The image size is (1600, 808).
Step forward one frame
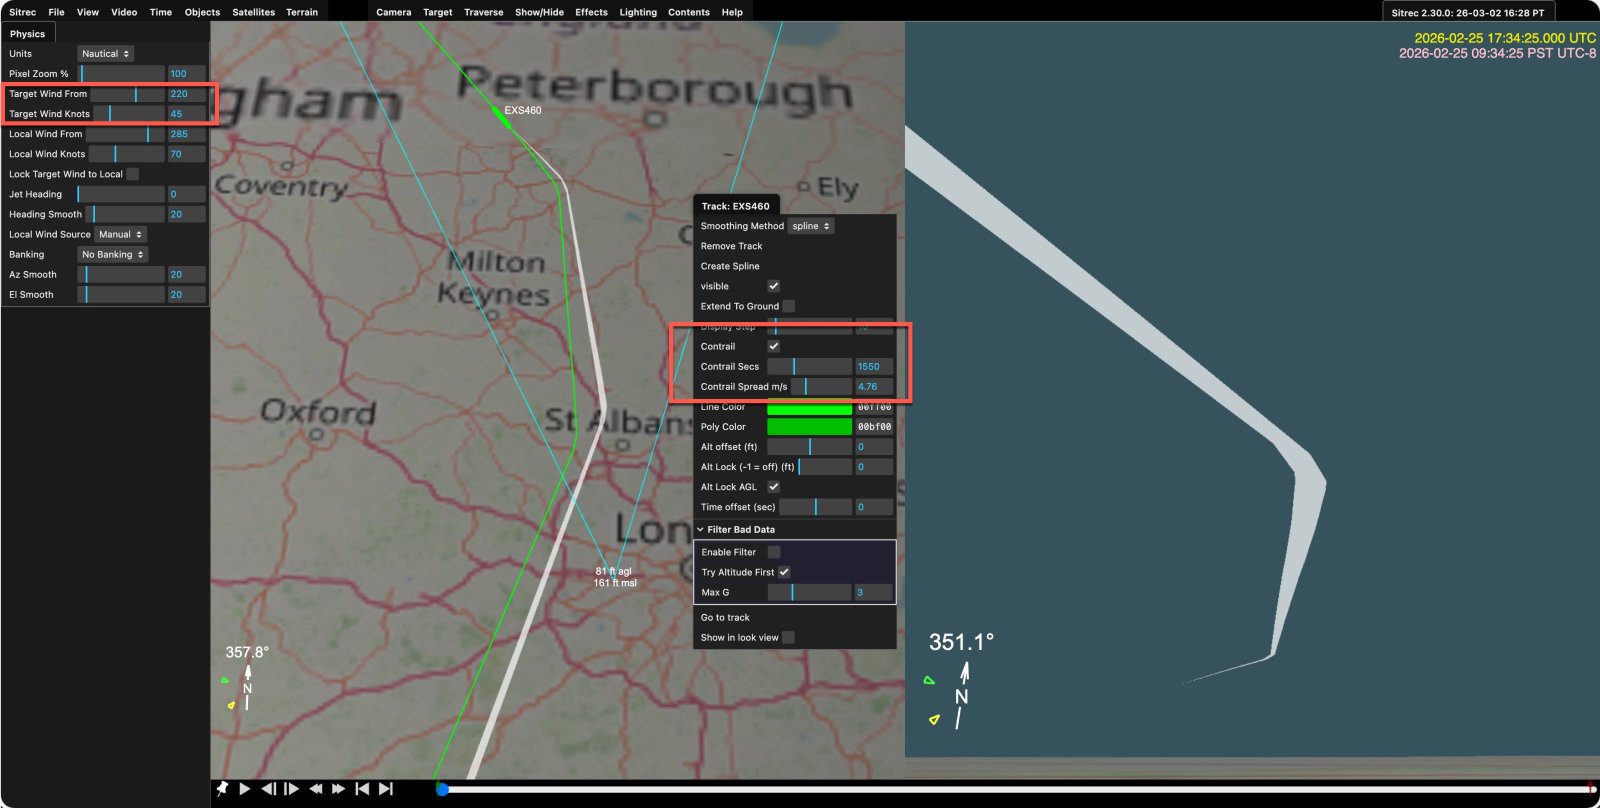click(292, 789)
